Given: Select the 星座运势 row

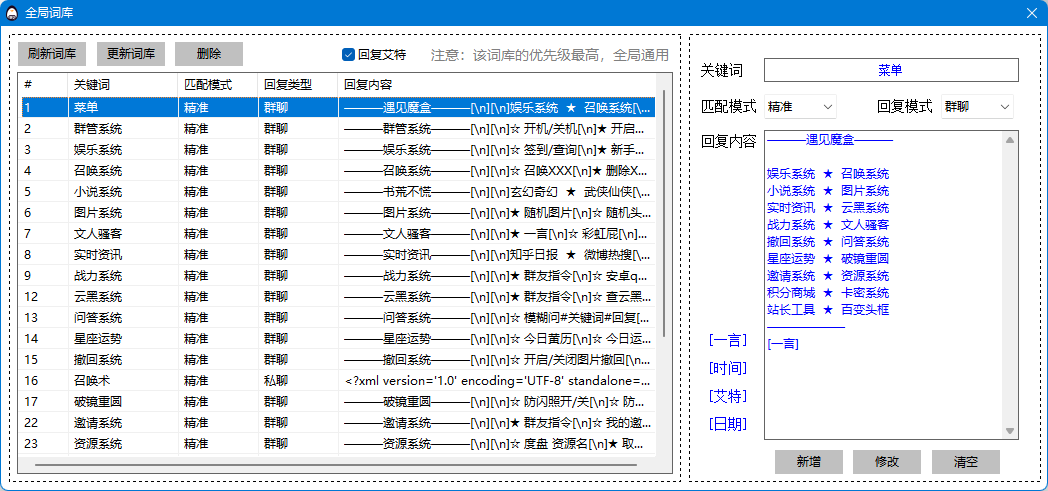Looking at the screenshot, I should point(337,339).
